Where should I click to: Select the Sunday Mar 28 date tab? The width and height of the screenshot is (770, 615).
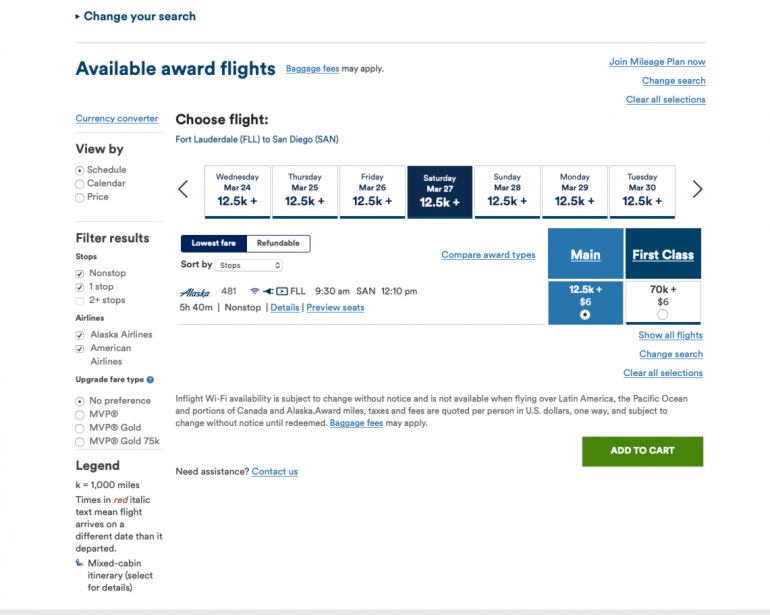click(507, 190)
